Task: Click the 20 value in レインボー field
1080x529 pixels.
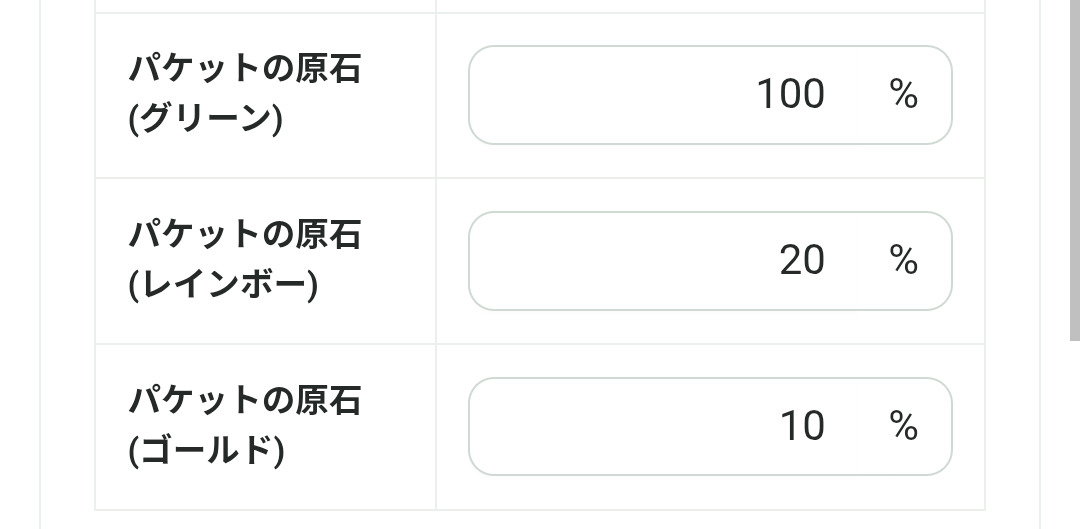Action: [x=801, y=261]
